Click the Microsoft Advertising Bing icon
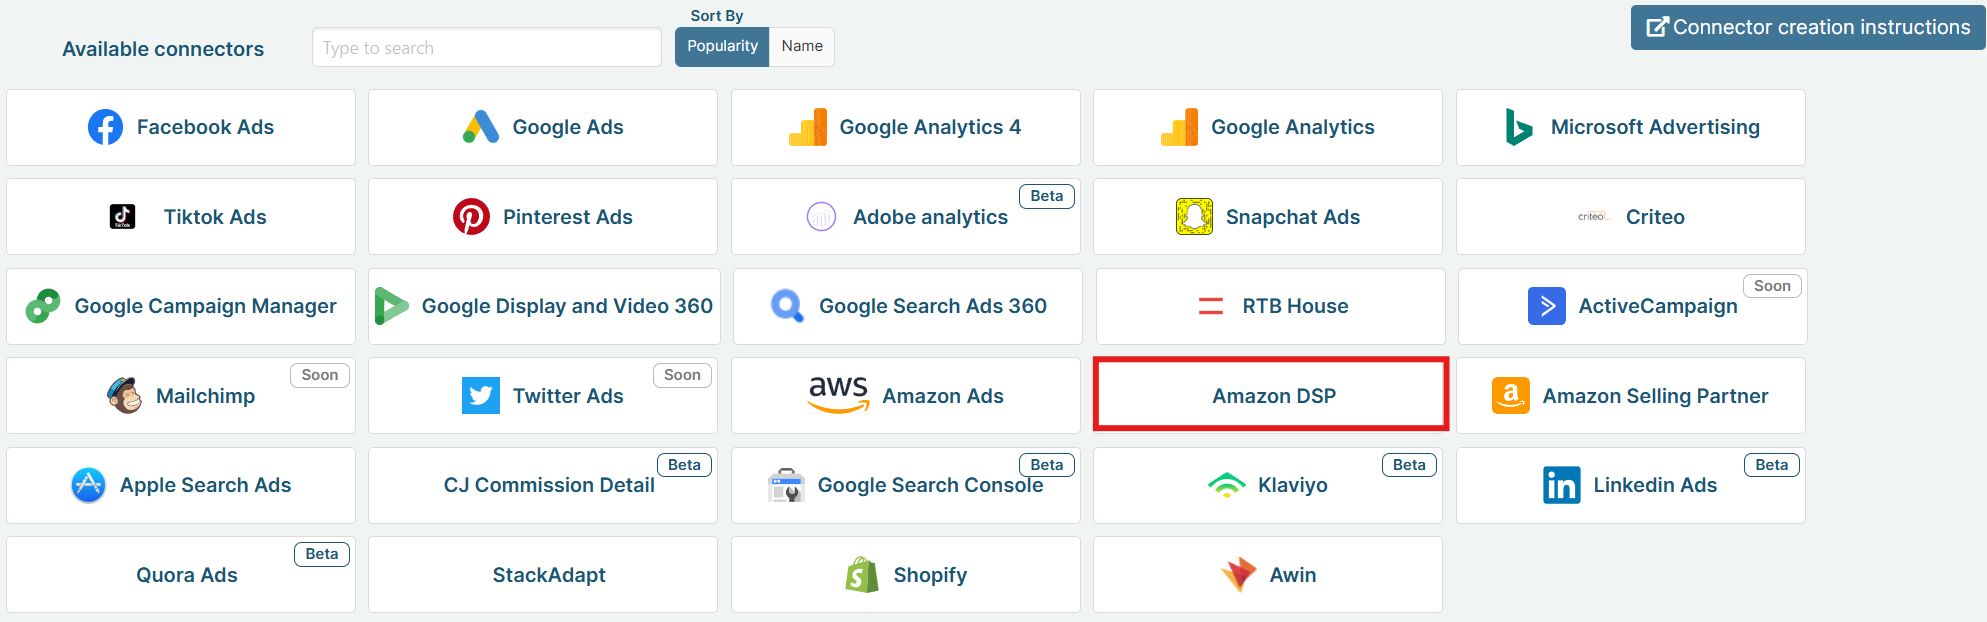Screen dimensions: 1987x622 pyautogui.click(x=1518, y=127)
